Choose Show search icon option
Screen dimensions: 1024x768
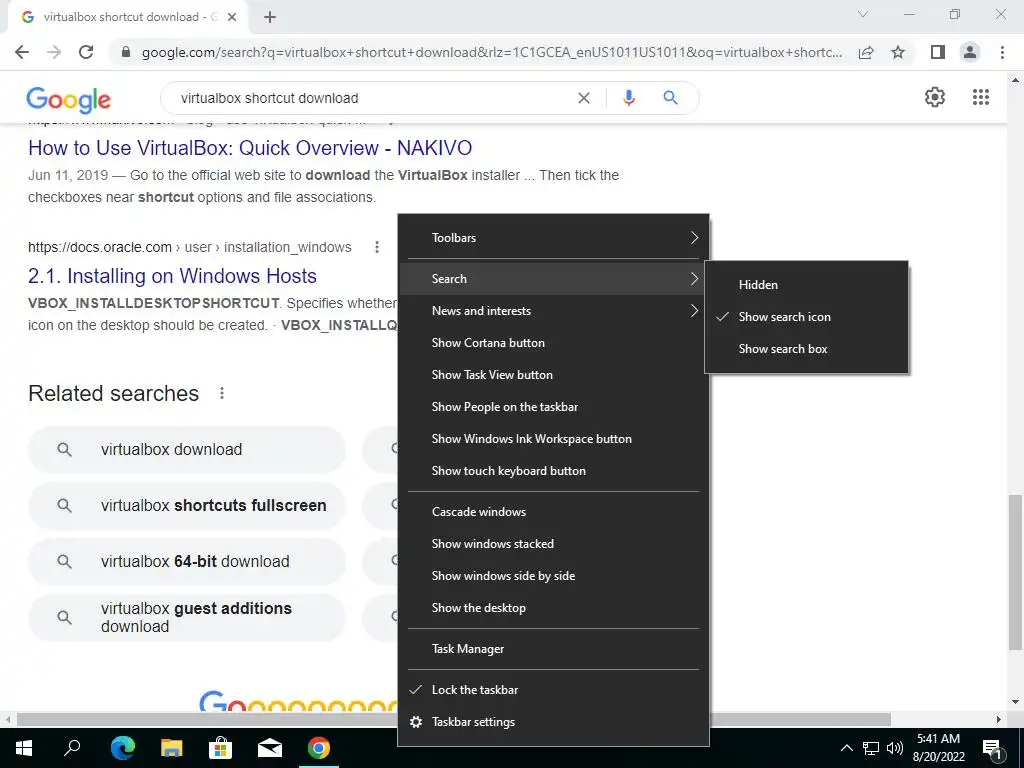click(807, 317)
